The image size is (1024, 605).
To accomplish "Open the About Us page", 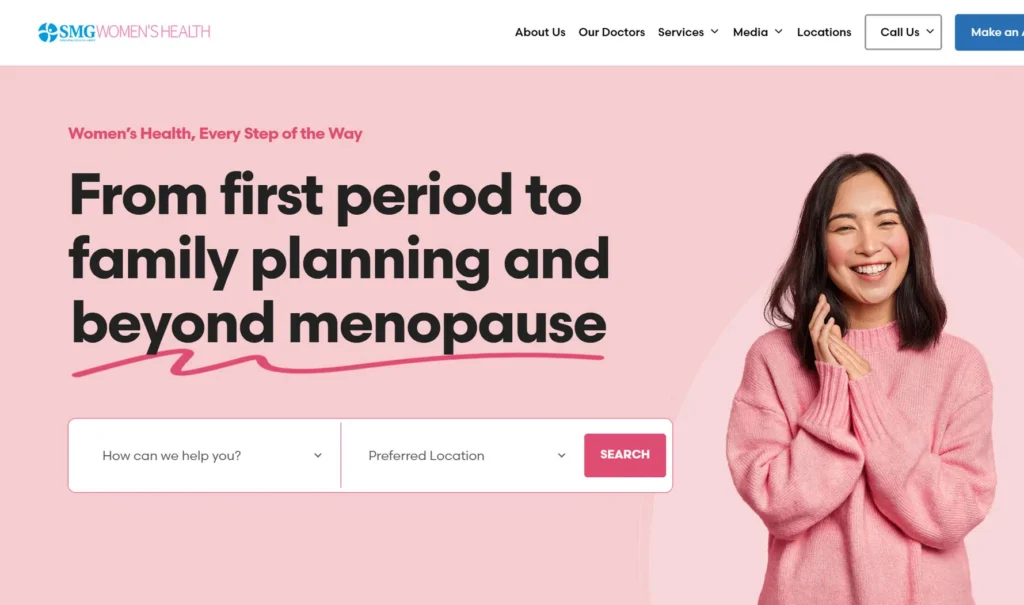I will point(540,32).
